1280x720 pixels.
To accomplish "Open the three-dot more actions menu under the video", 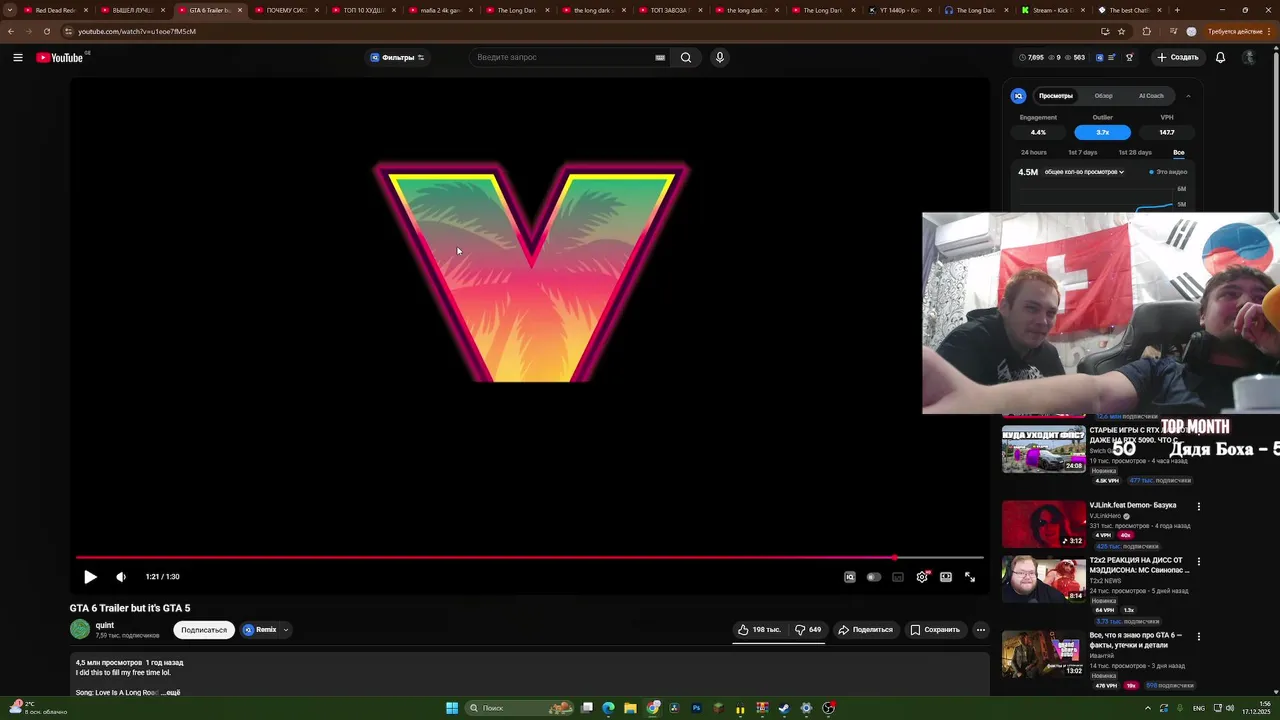I will coord(981,630).
